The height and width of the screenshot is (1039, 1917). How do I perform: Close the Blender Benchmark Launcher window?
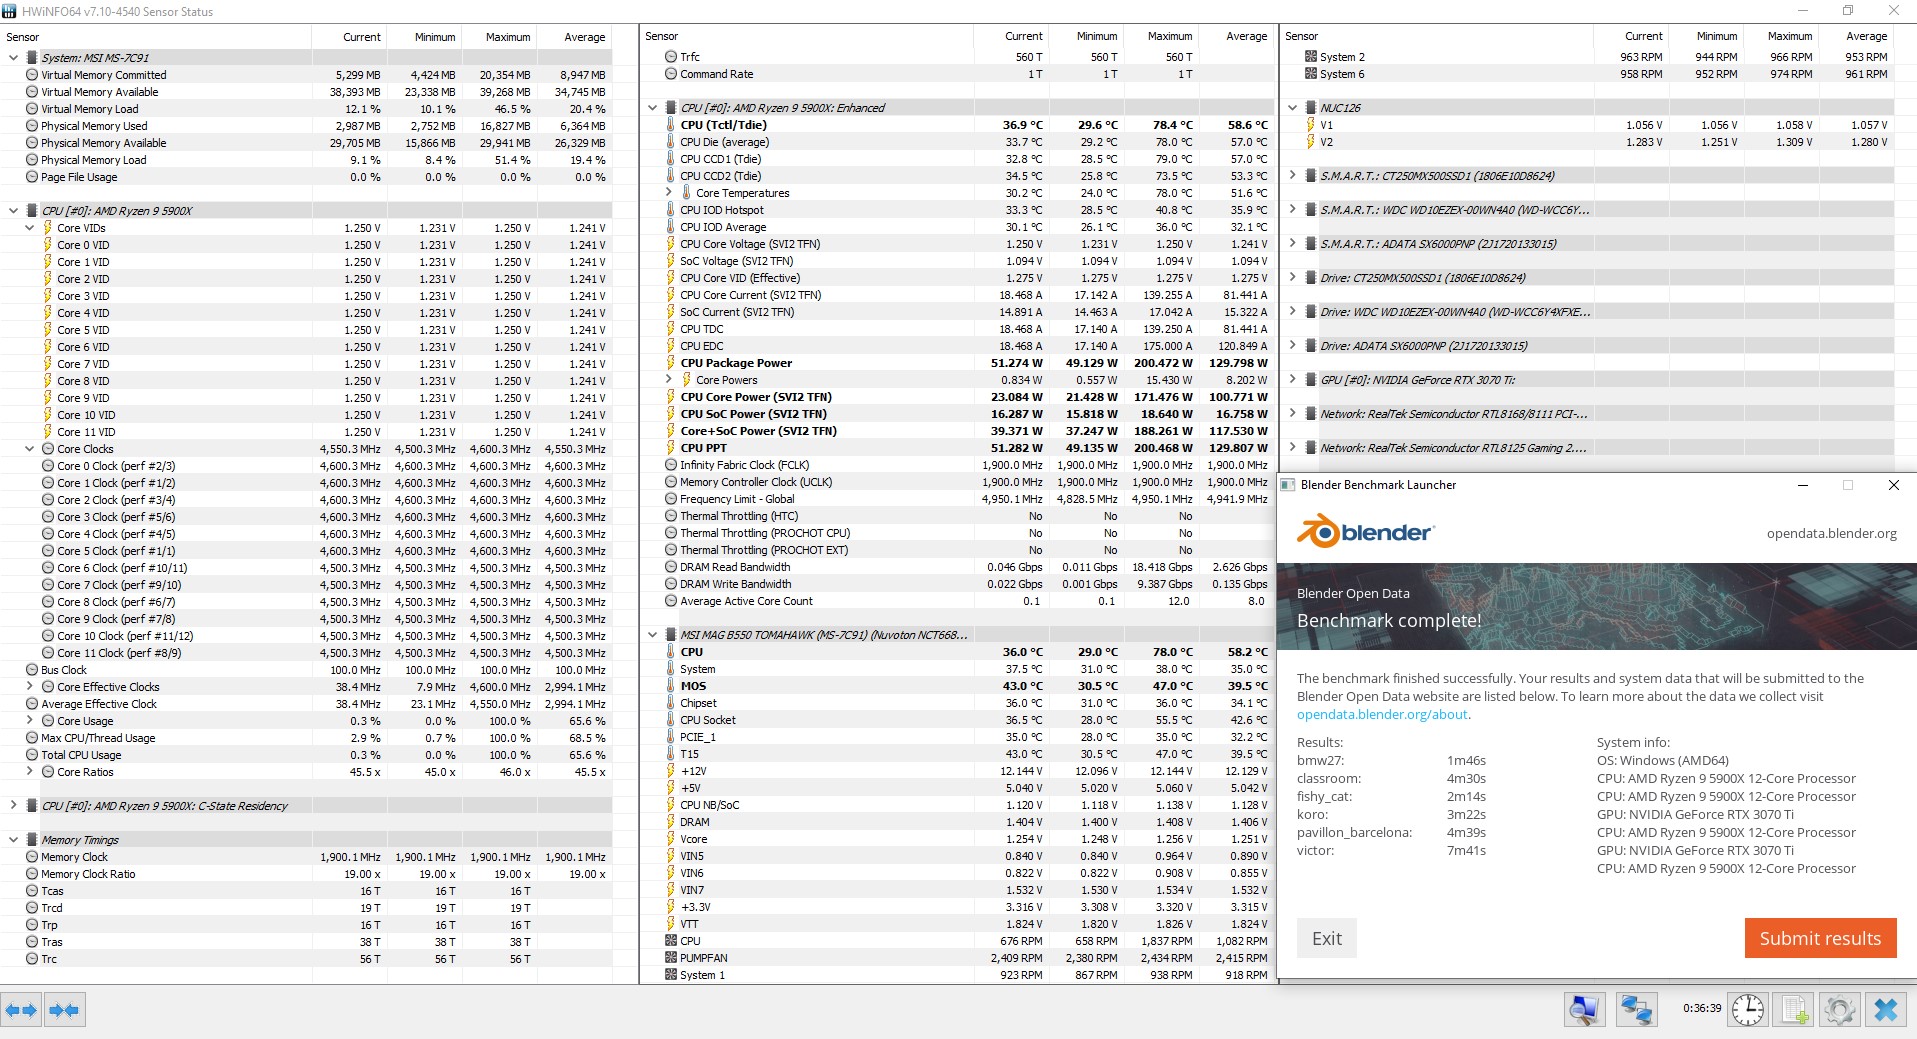click(1893, 485)
